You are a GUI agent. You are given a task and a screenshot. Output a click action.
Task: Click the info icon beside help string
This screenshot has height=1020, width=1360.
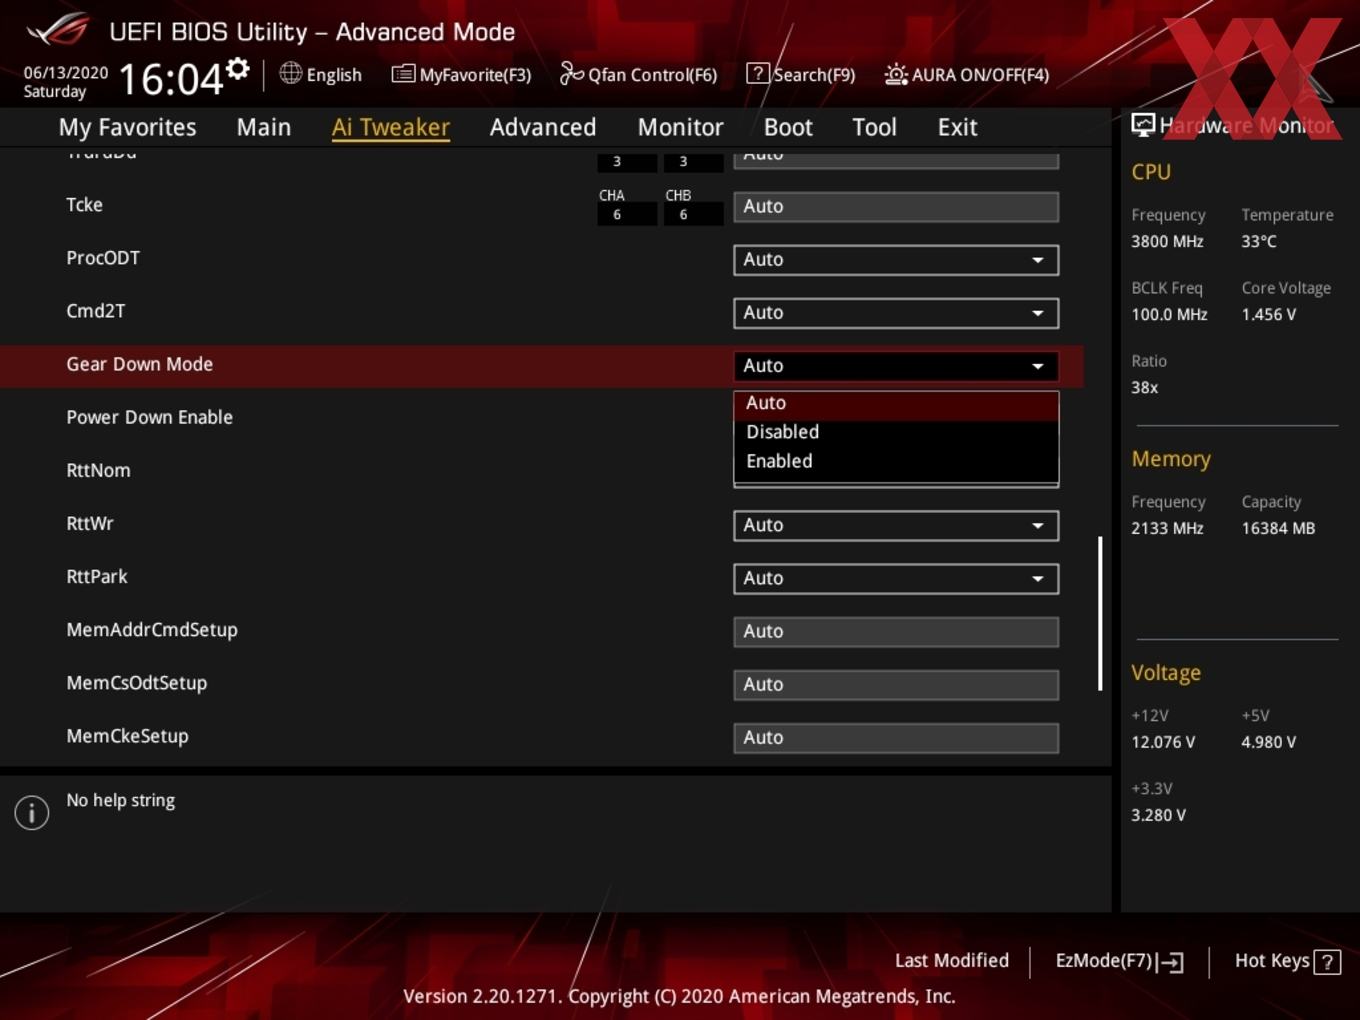[32, 812]
